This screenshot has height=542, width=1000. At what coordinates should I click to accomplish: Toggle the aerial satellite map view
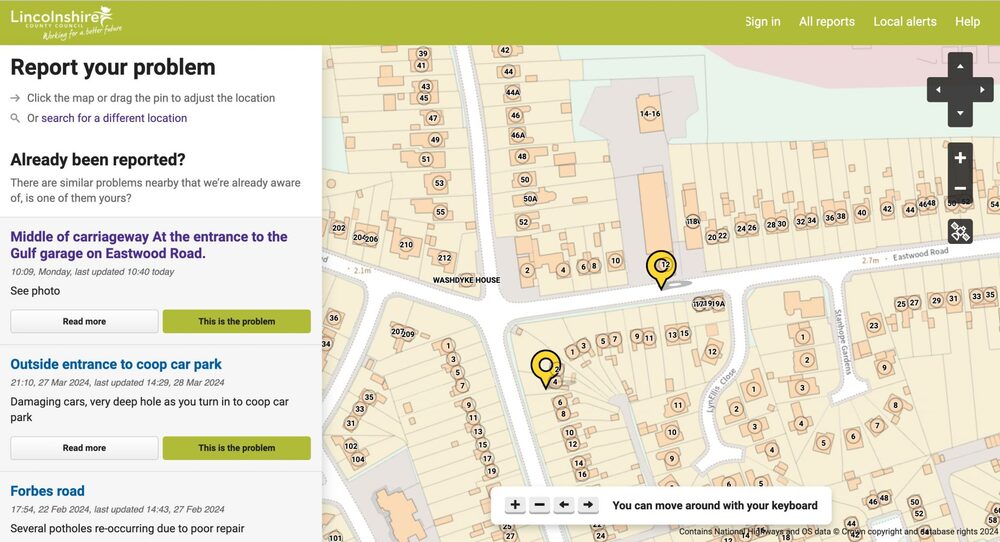tap(960, 232)
